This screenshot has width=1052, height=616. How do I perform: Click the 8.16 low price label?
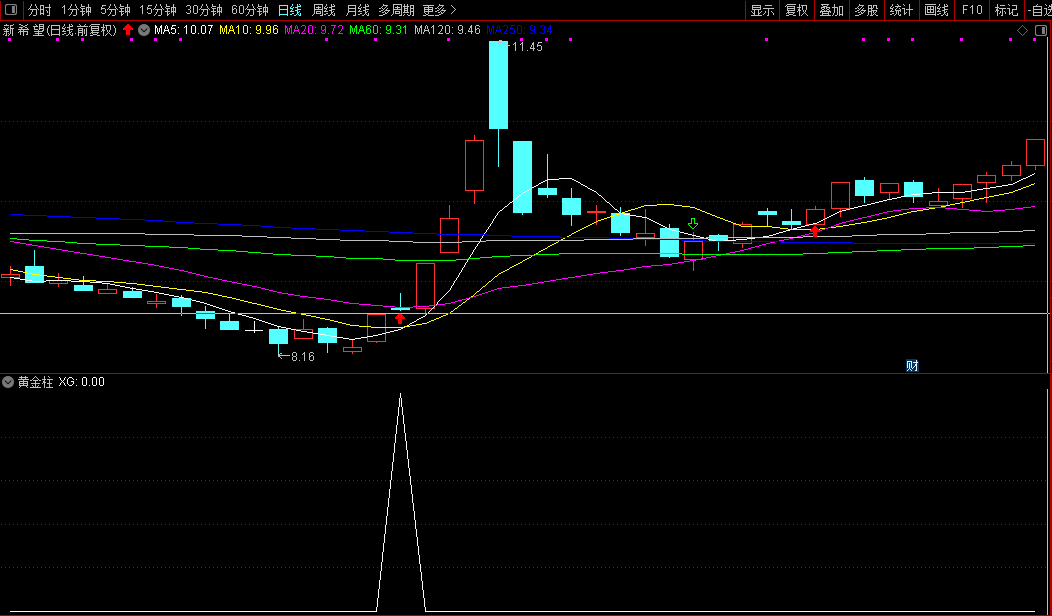pos(303,357)
